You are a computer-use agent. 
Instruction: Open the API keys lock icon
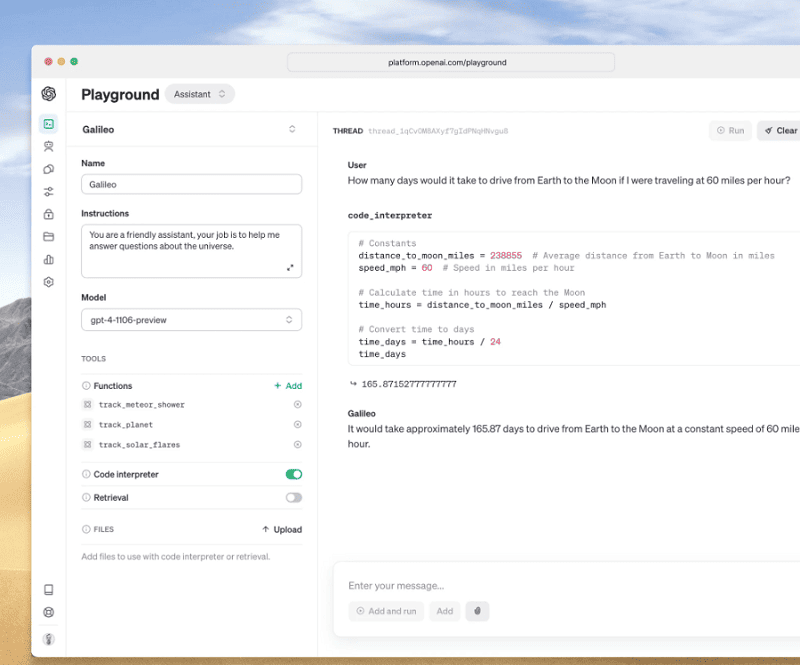(48, 214)
